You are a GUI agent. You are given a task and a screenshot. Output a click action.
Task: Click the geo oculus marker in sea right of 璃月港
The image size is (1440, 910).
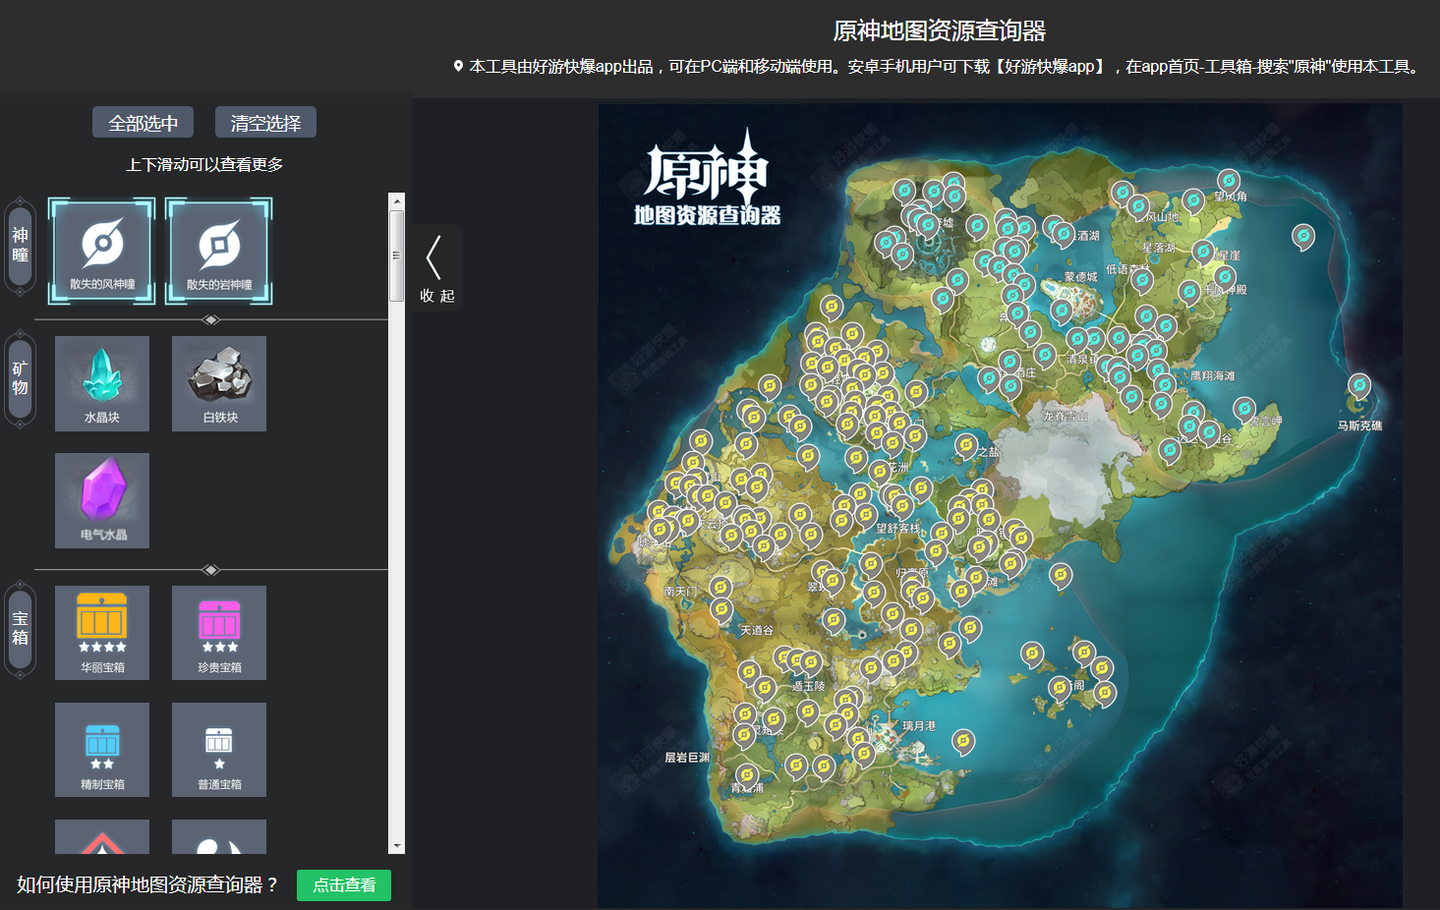point(963,741)
